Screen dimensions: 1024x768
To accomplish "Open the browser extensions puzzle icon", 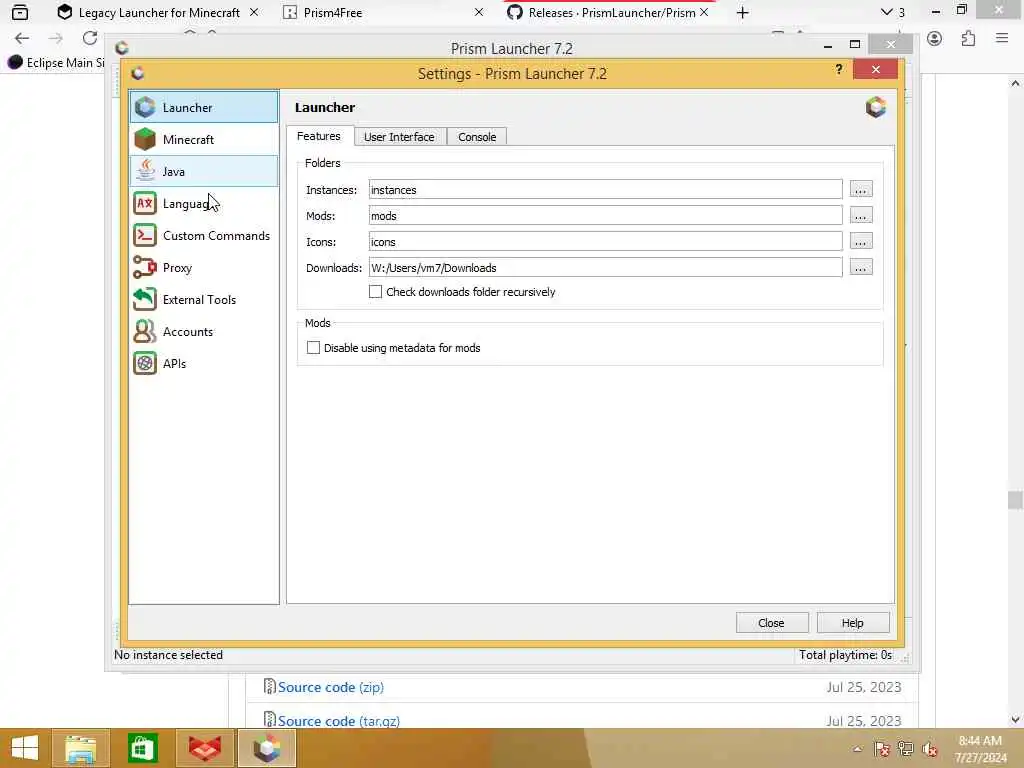I will click(968, 39).
